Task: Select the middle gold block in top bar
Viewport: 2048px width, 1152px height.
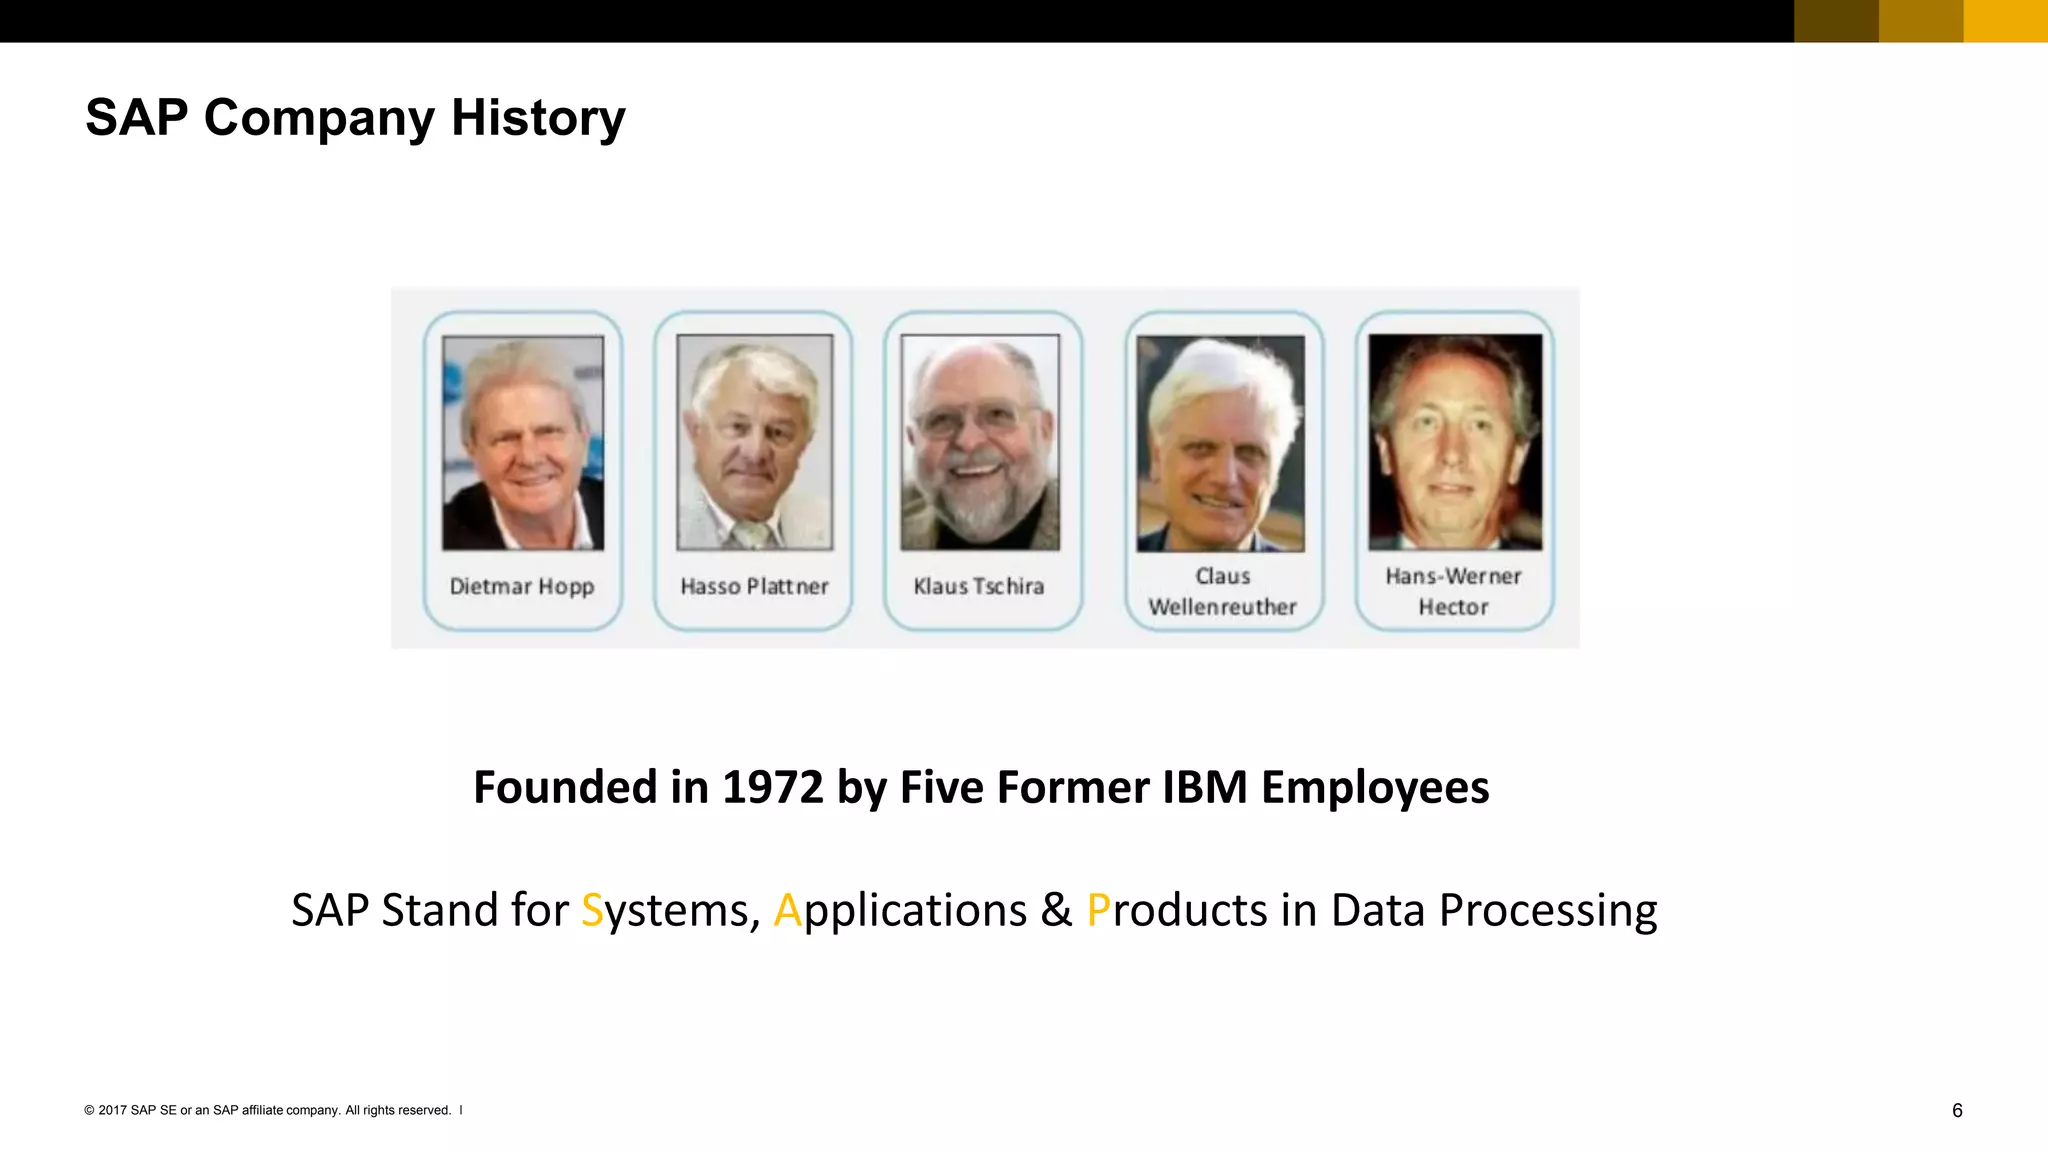Action: [1921, 21]
